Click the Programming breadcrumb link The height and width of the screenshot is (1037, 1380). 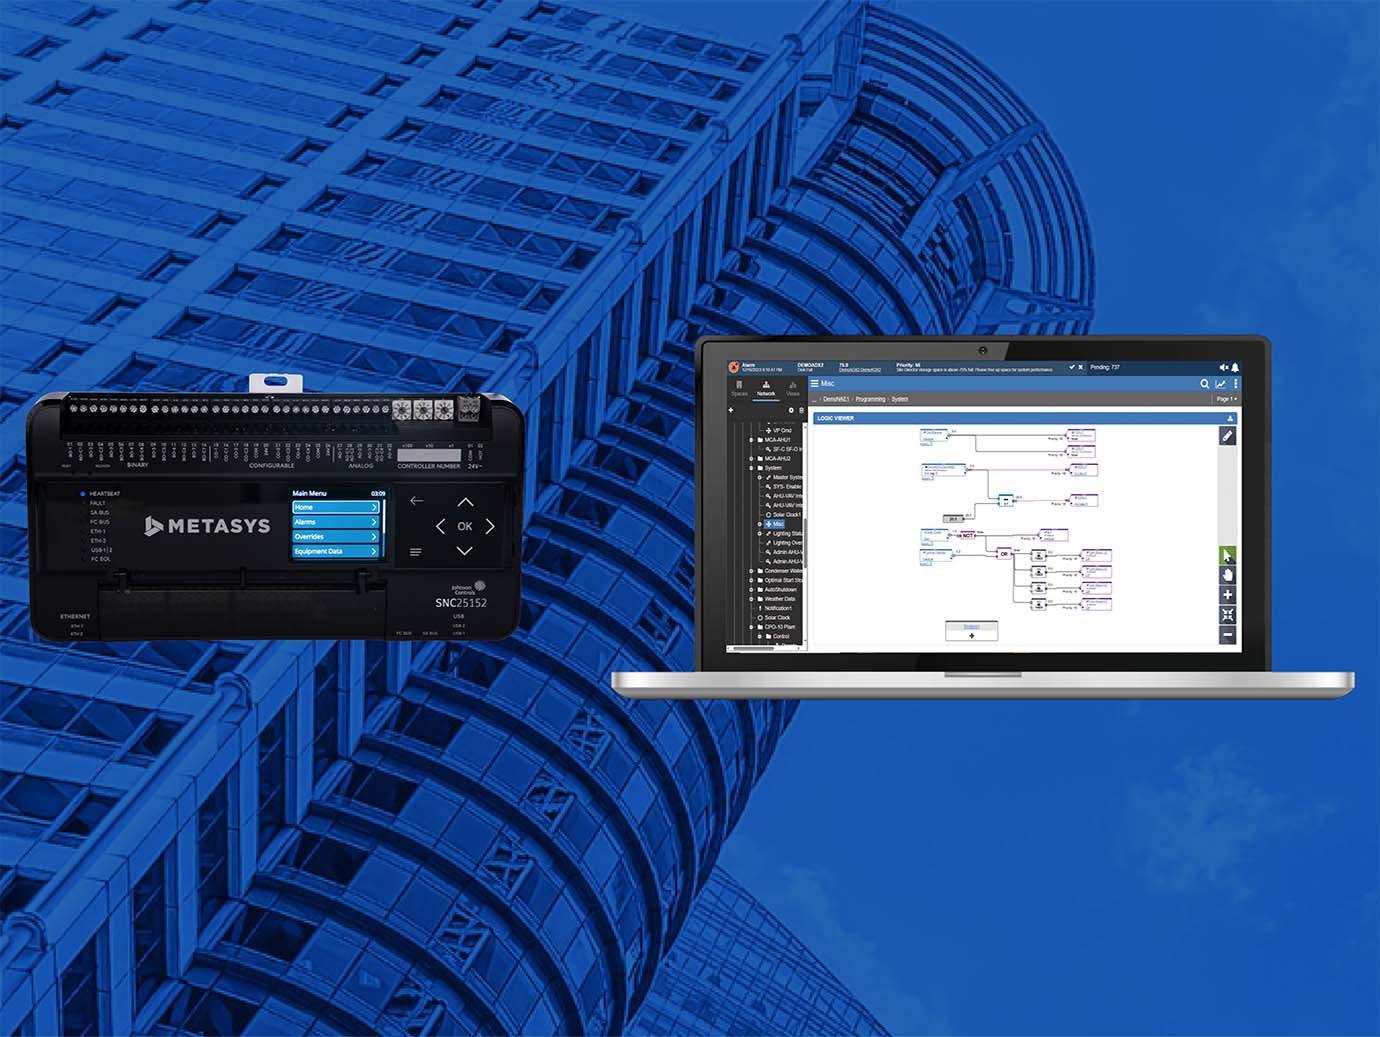(x=871, y=398)
